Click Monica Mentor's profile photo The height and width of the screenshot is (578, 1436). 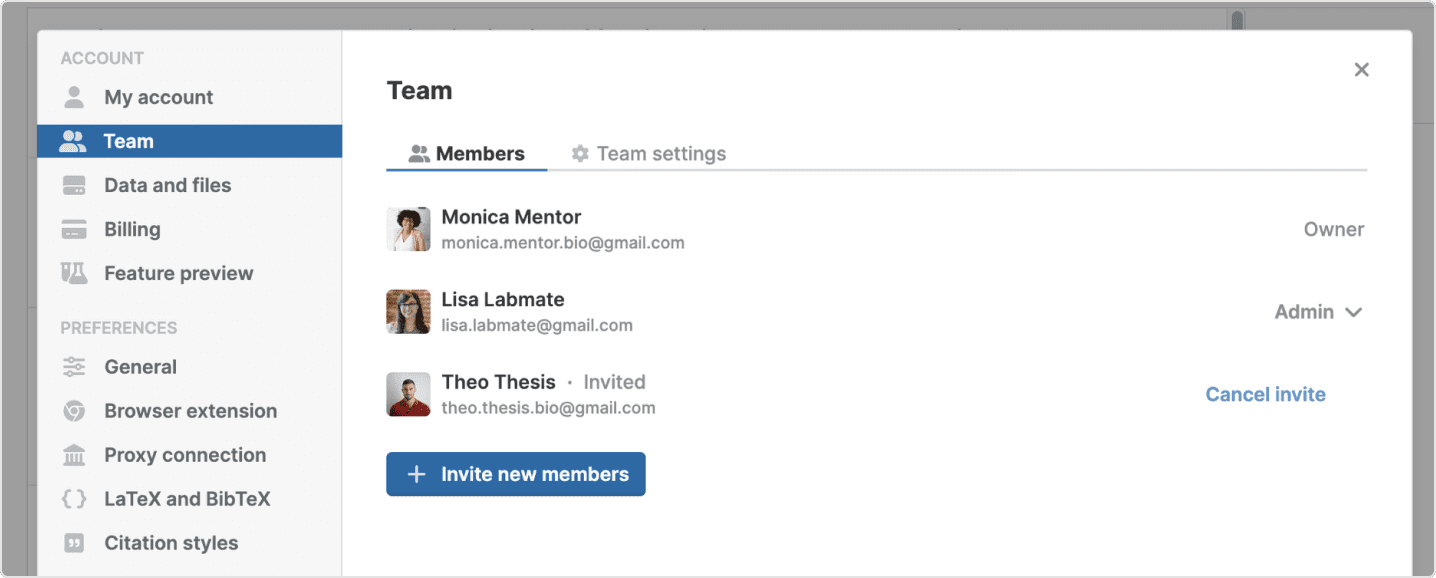coord(408,229)
